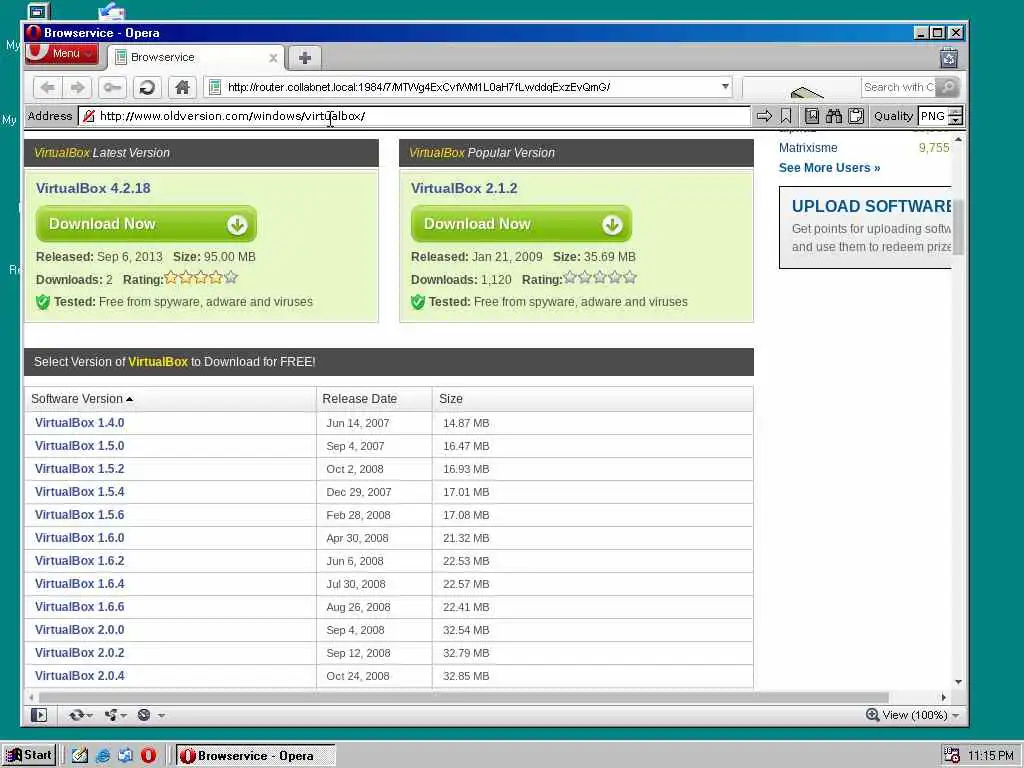Click the system tray scheduler icon
Screen dimensions: 1024x768
pyautogui.click(x=952, y=756)
